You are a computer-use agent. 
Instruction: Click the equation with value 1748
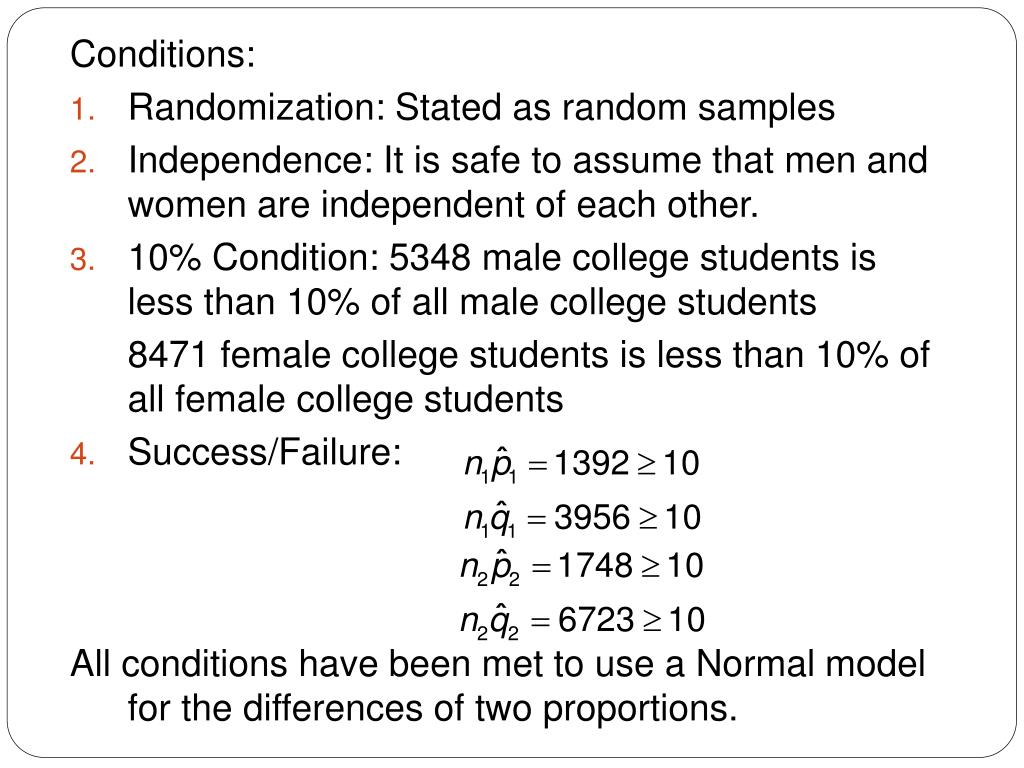click(581, 566)
